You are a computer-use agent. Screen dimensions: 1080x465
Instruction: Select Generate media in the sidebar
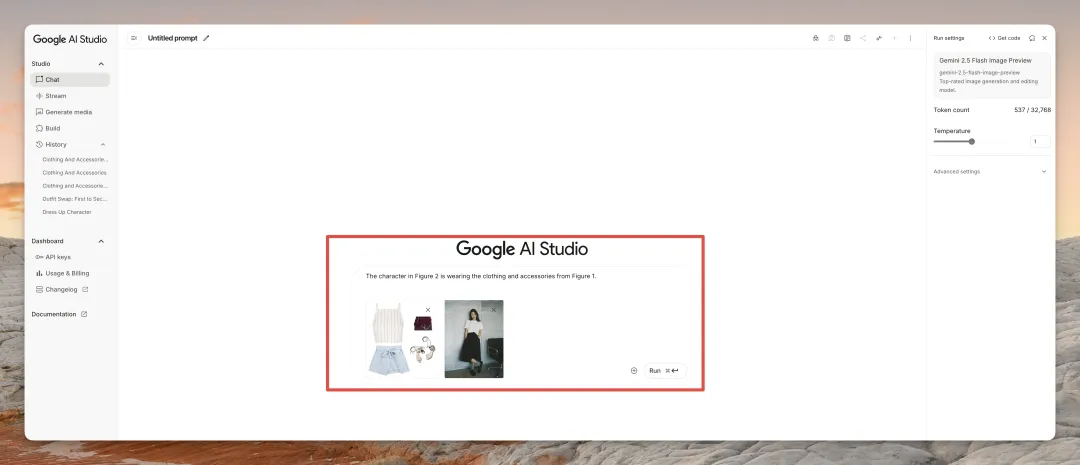pyautogui.click(x=68, y=112)
